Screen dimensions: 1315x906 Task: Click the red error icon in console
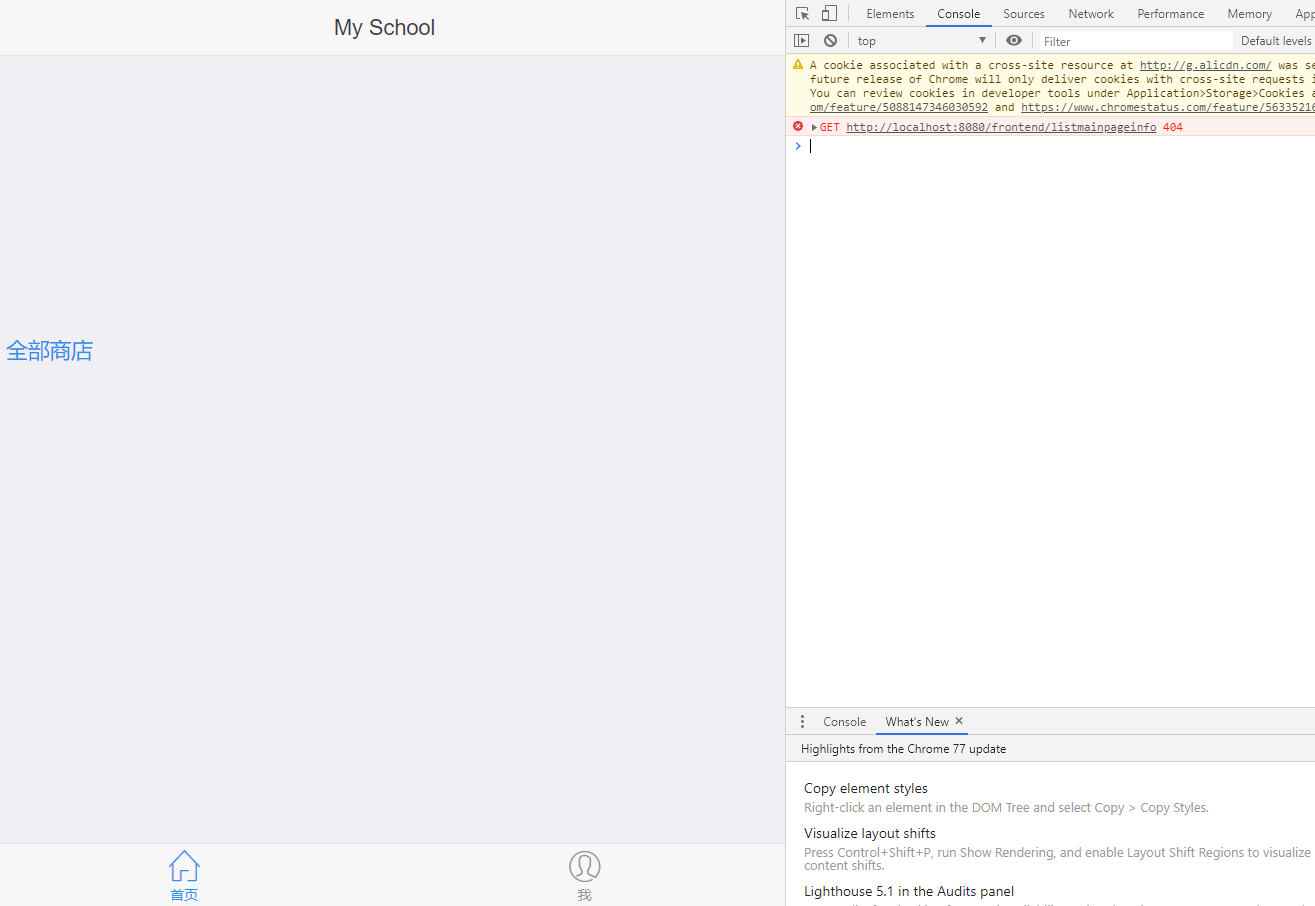pos(798,126)
